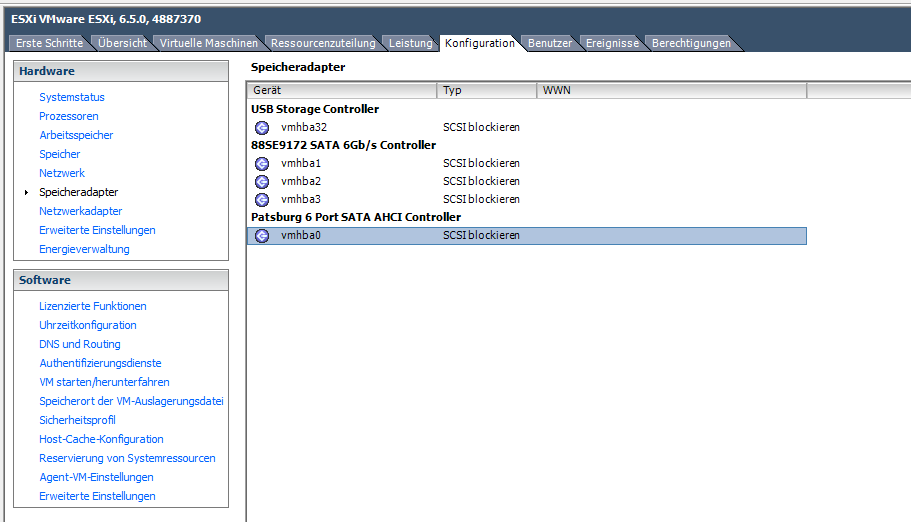
Task: Open the Sicherheitsprofil link
Action: pos(77,420)
